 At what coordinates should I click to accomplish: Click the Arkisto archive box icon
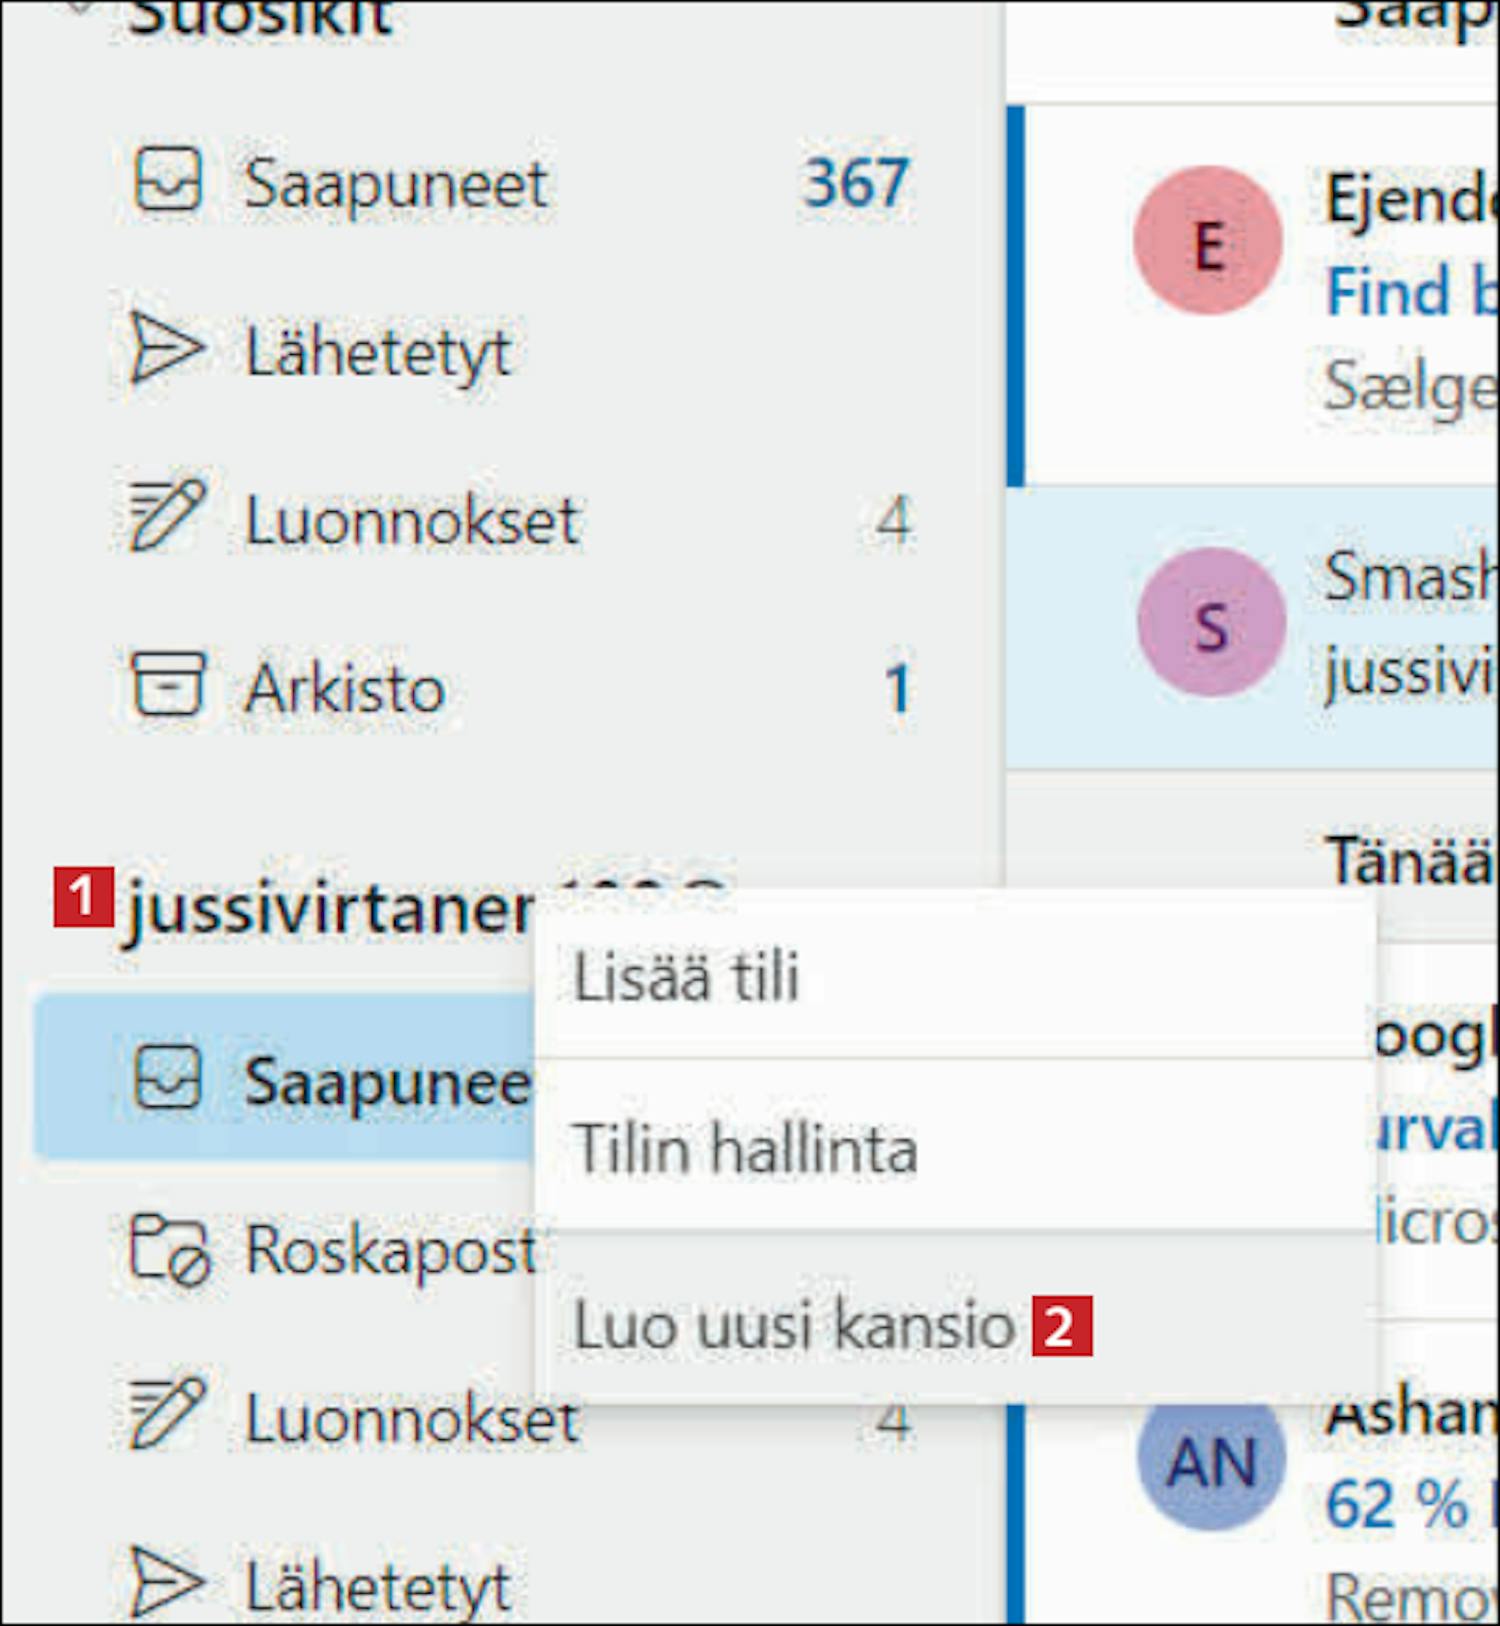coord(167,686)
